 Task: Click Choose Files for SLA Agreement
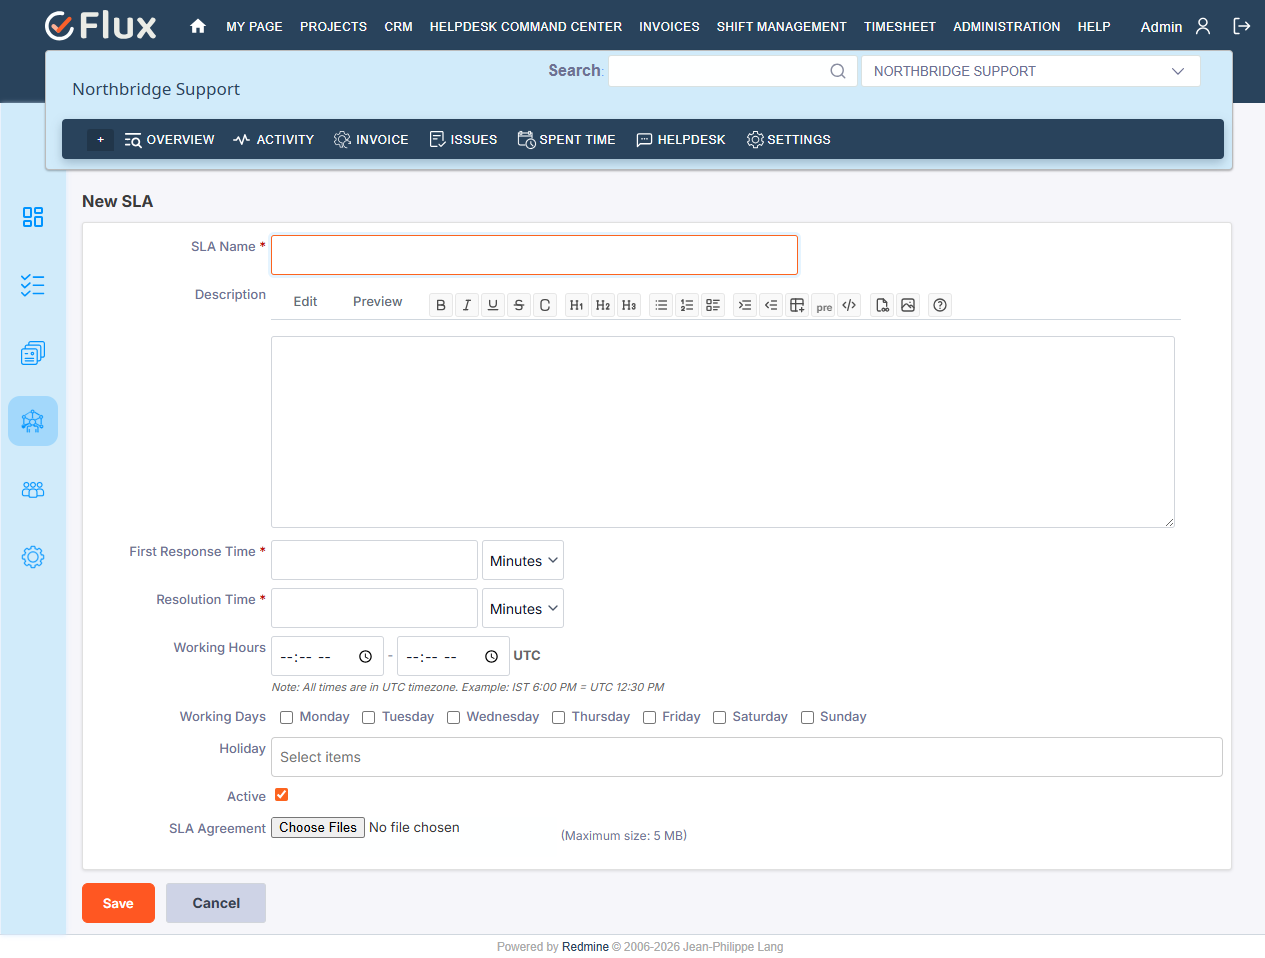pos(318,828)
